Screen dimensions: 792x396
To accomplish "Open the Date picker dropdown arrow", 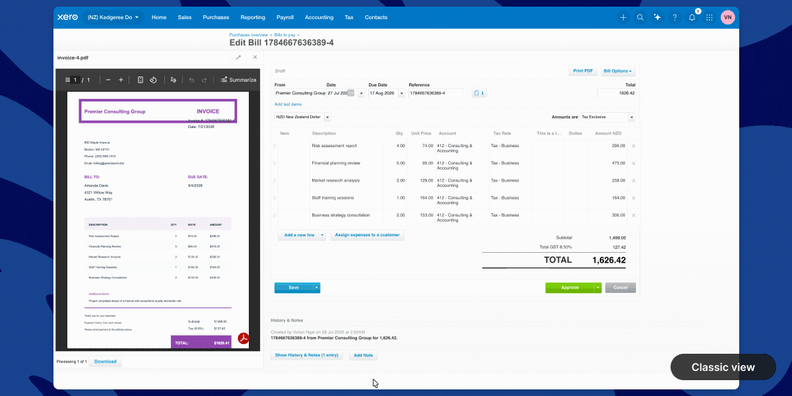I will [x=361, y=93].
